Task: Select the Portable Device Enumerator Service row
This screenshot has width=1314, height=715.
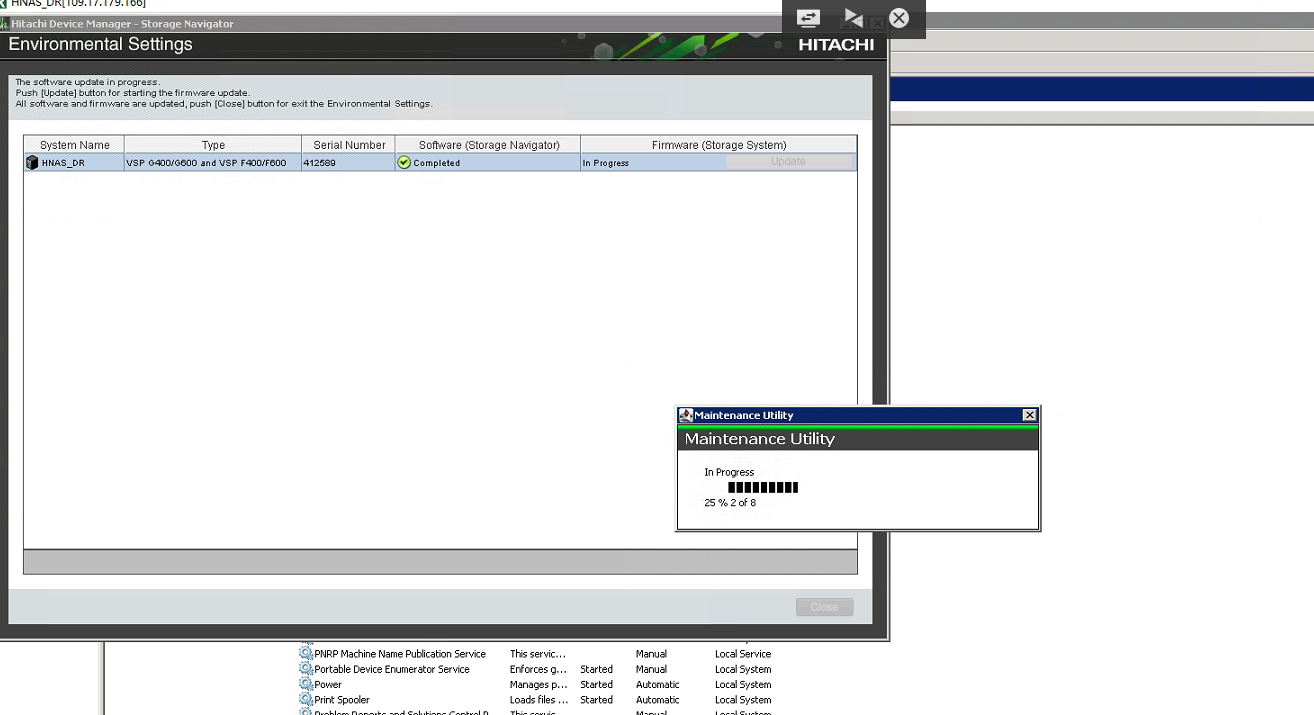Action: pos(535,669)
